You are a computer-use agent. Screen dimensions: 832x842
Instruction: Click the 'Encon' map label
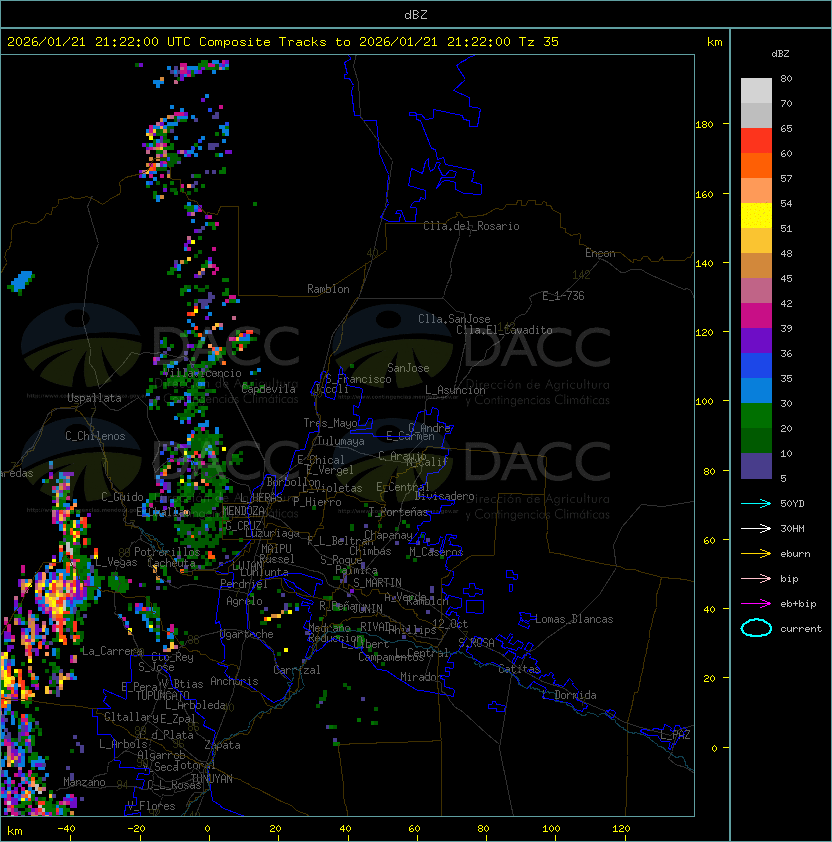[x=600, y=253]
